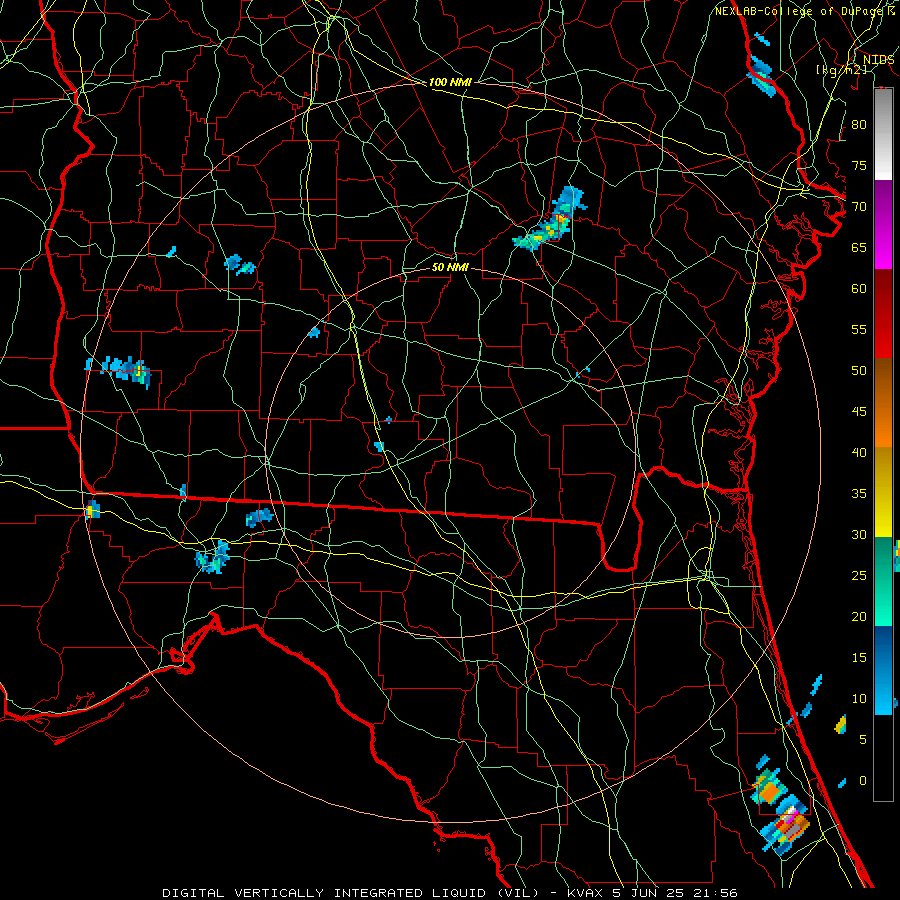
Task: Pick the blue segment of the color scale
Action: [883, 670]
